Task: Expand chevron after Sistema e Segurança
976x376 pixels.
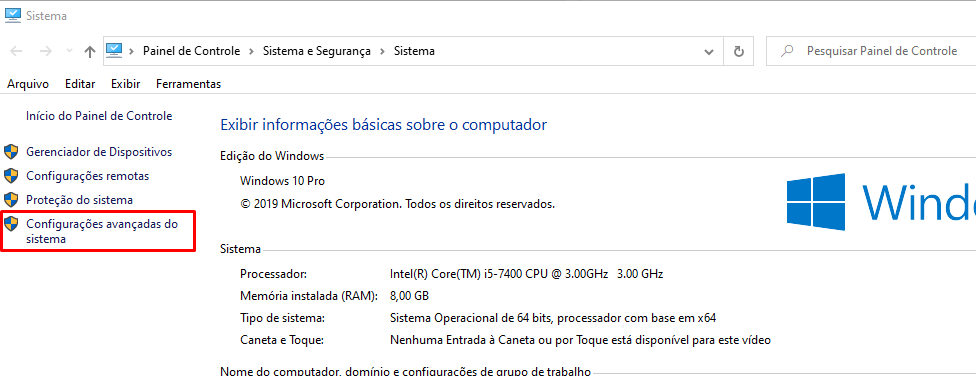Action: tap(382, 52)
